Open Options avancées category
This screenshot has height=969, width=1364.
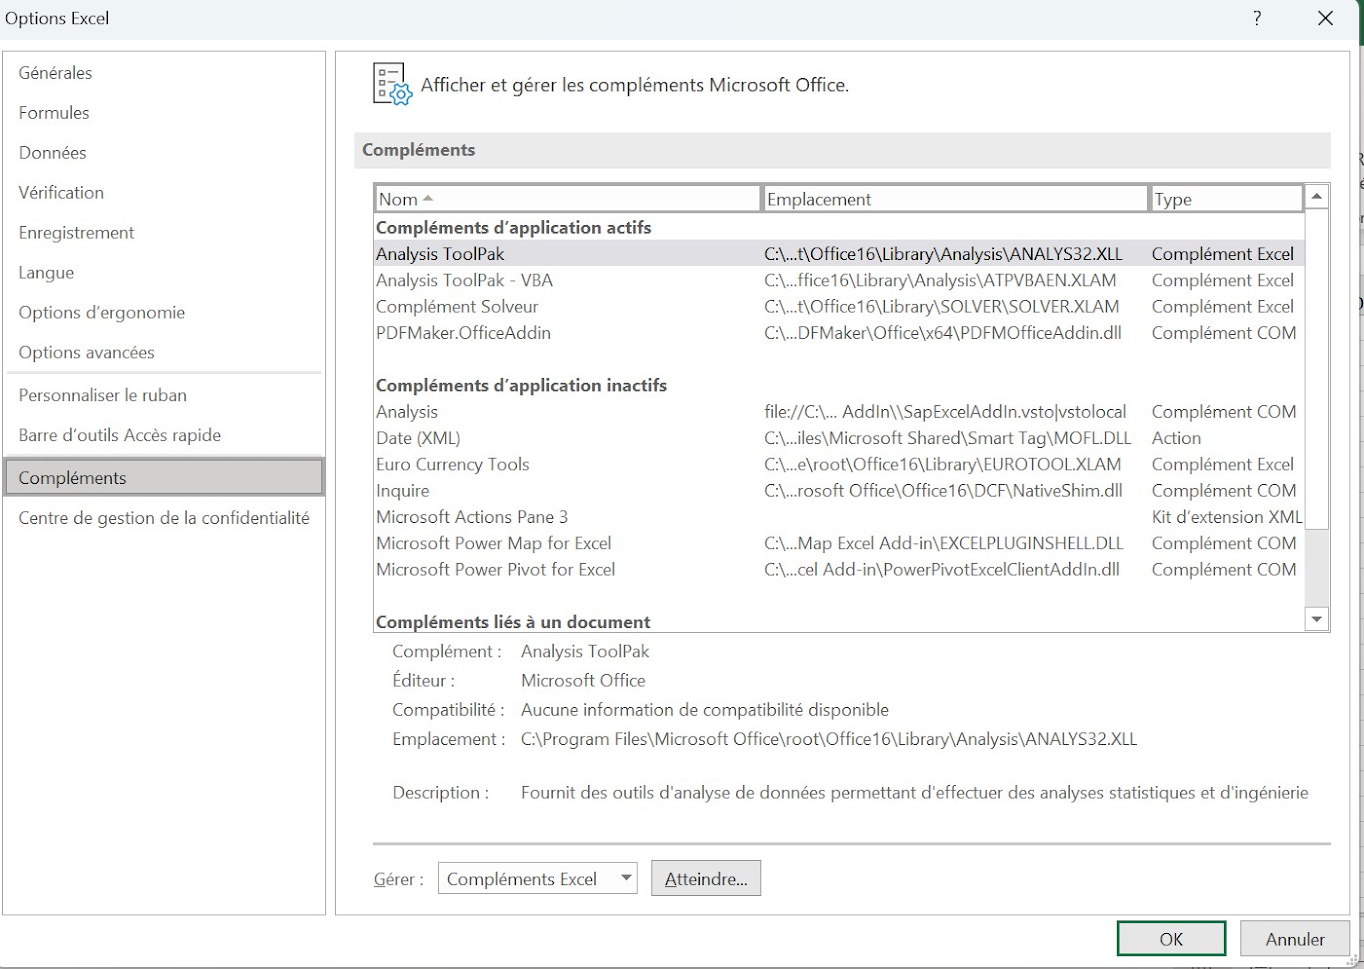(x=87, y=352)
